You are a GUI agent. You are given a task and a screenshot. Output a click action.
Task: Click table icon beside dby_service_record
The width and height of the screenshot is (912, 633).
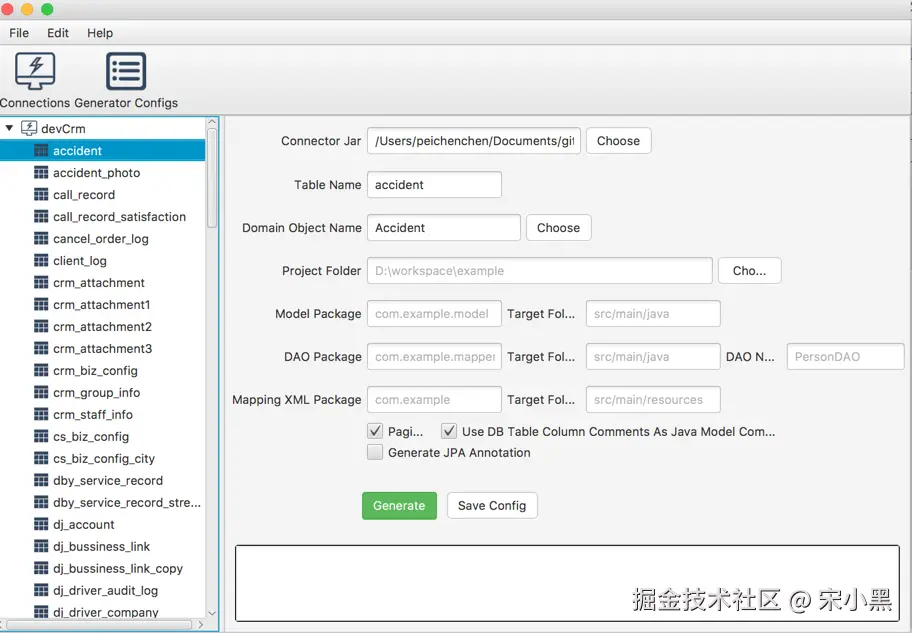pos(41,481)
